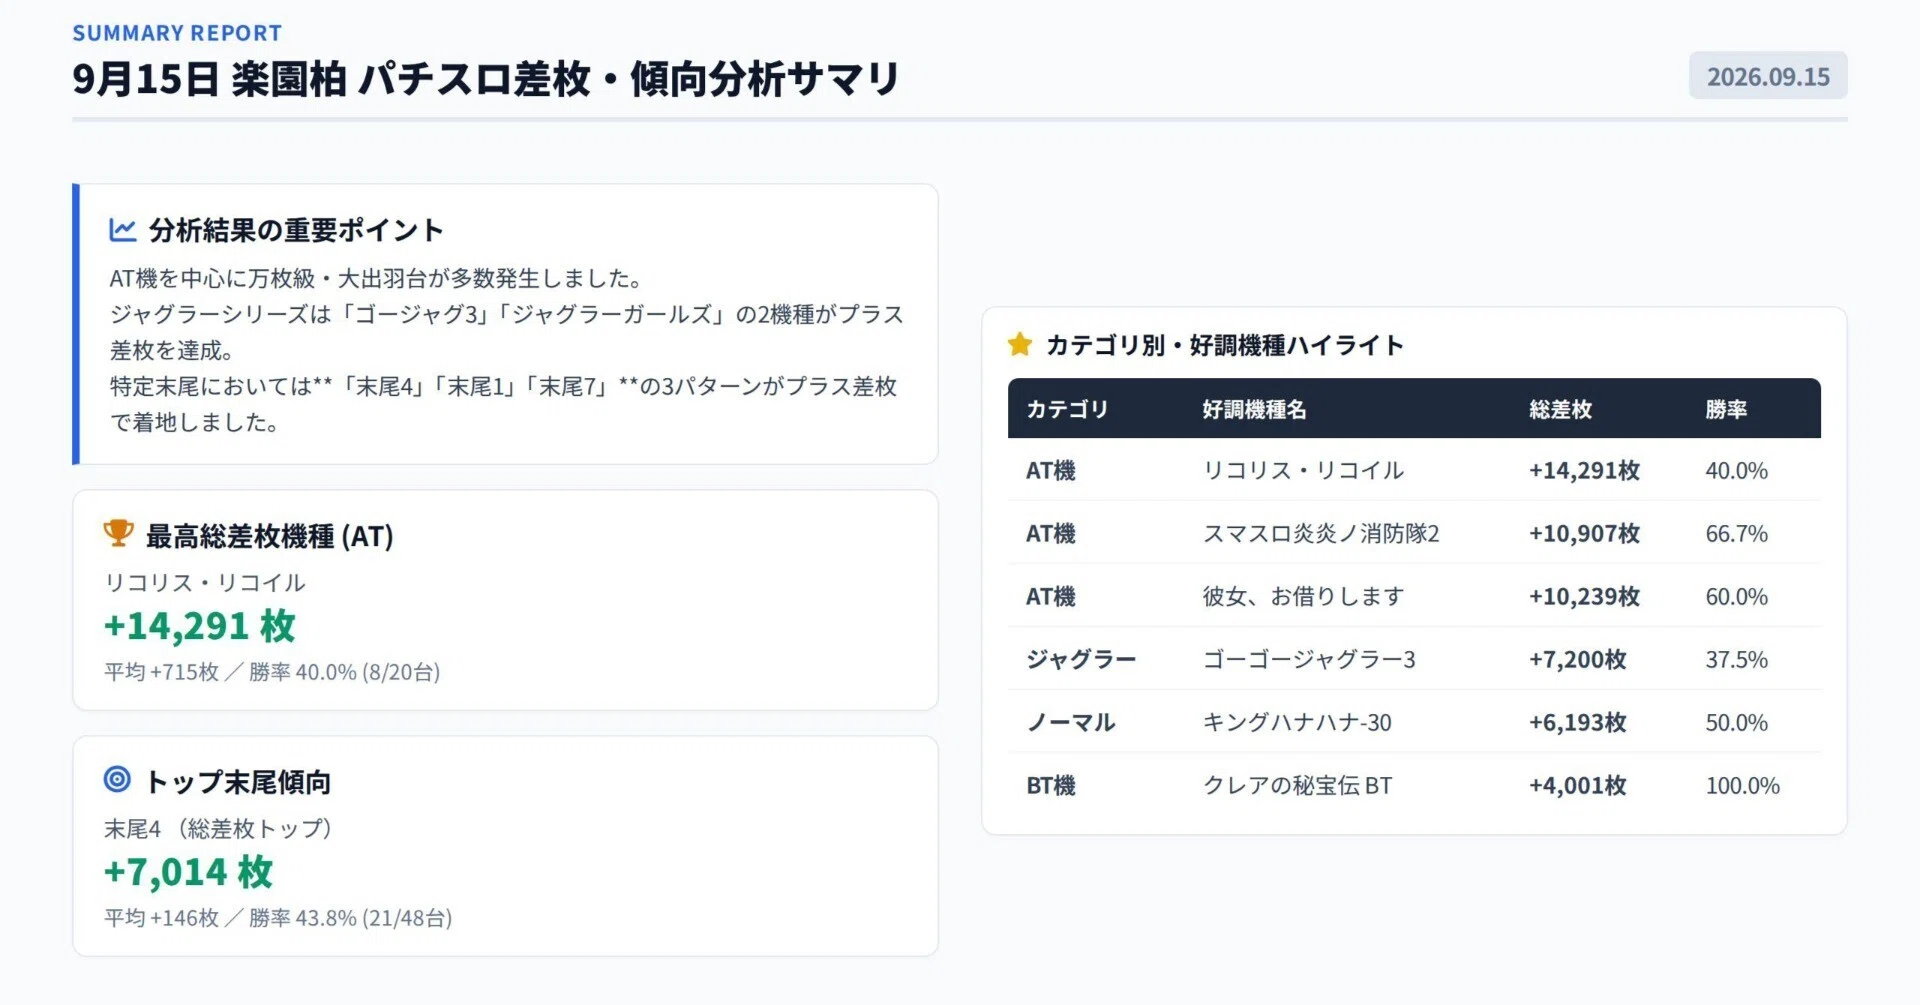Click the +10,907枚 table value
The image size is (1920, 1005).
tap(1584, 533)
